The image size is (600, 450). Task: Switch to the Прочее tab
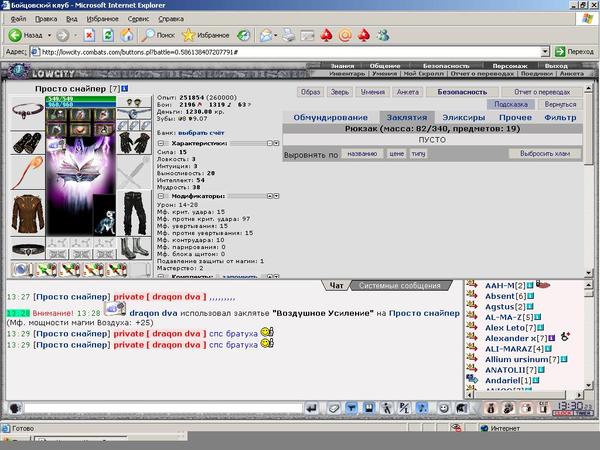coord(515,117)
